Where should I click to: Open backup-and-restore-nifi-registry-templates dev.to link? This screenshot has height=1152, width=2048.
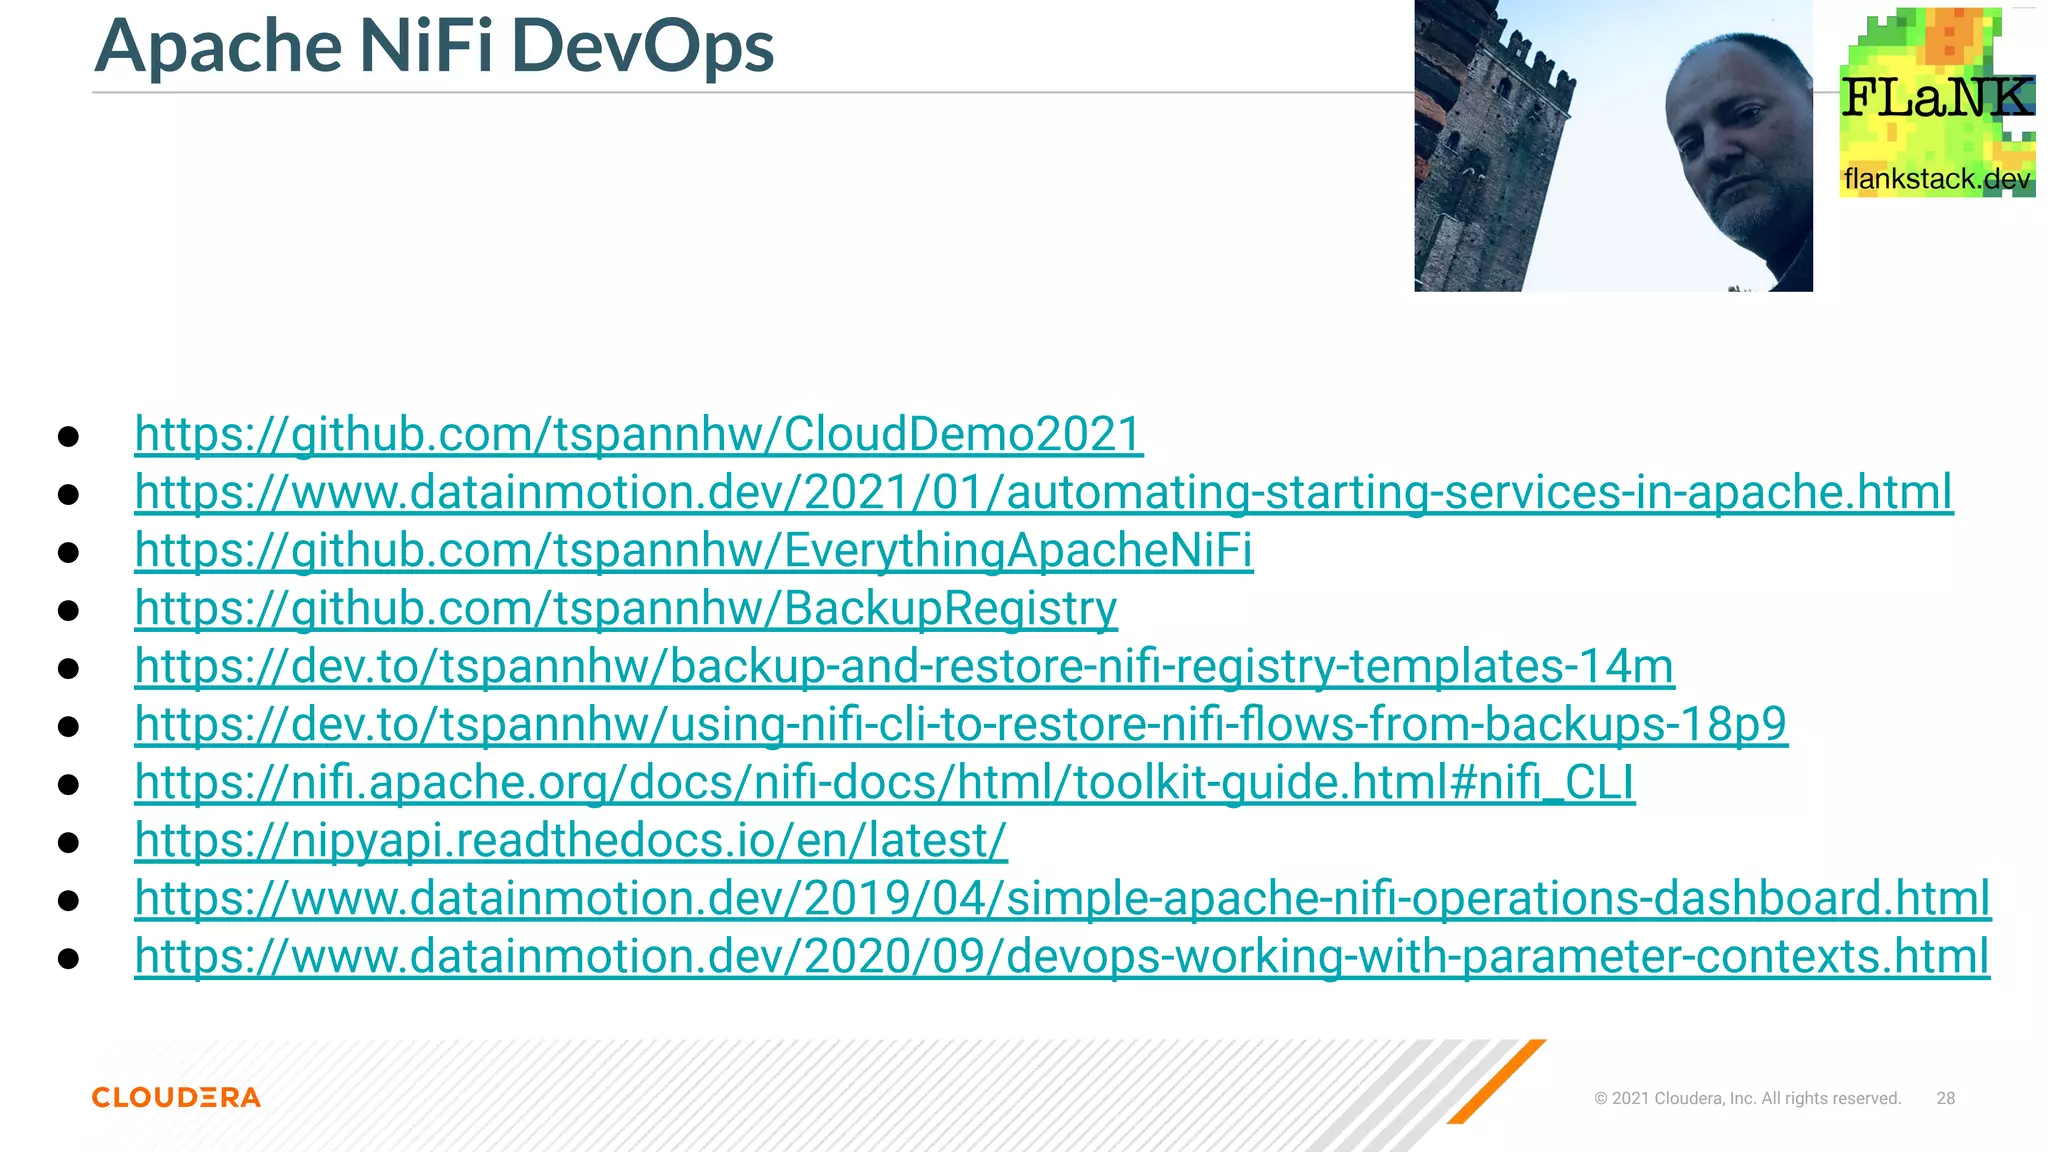tap(904, 667)
